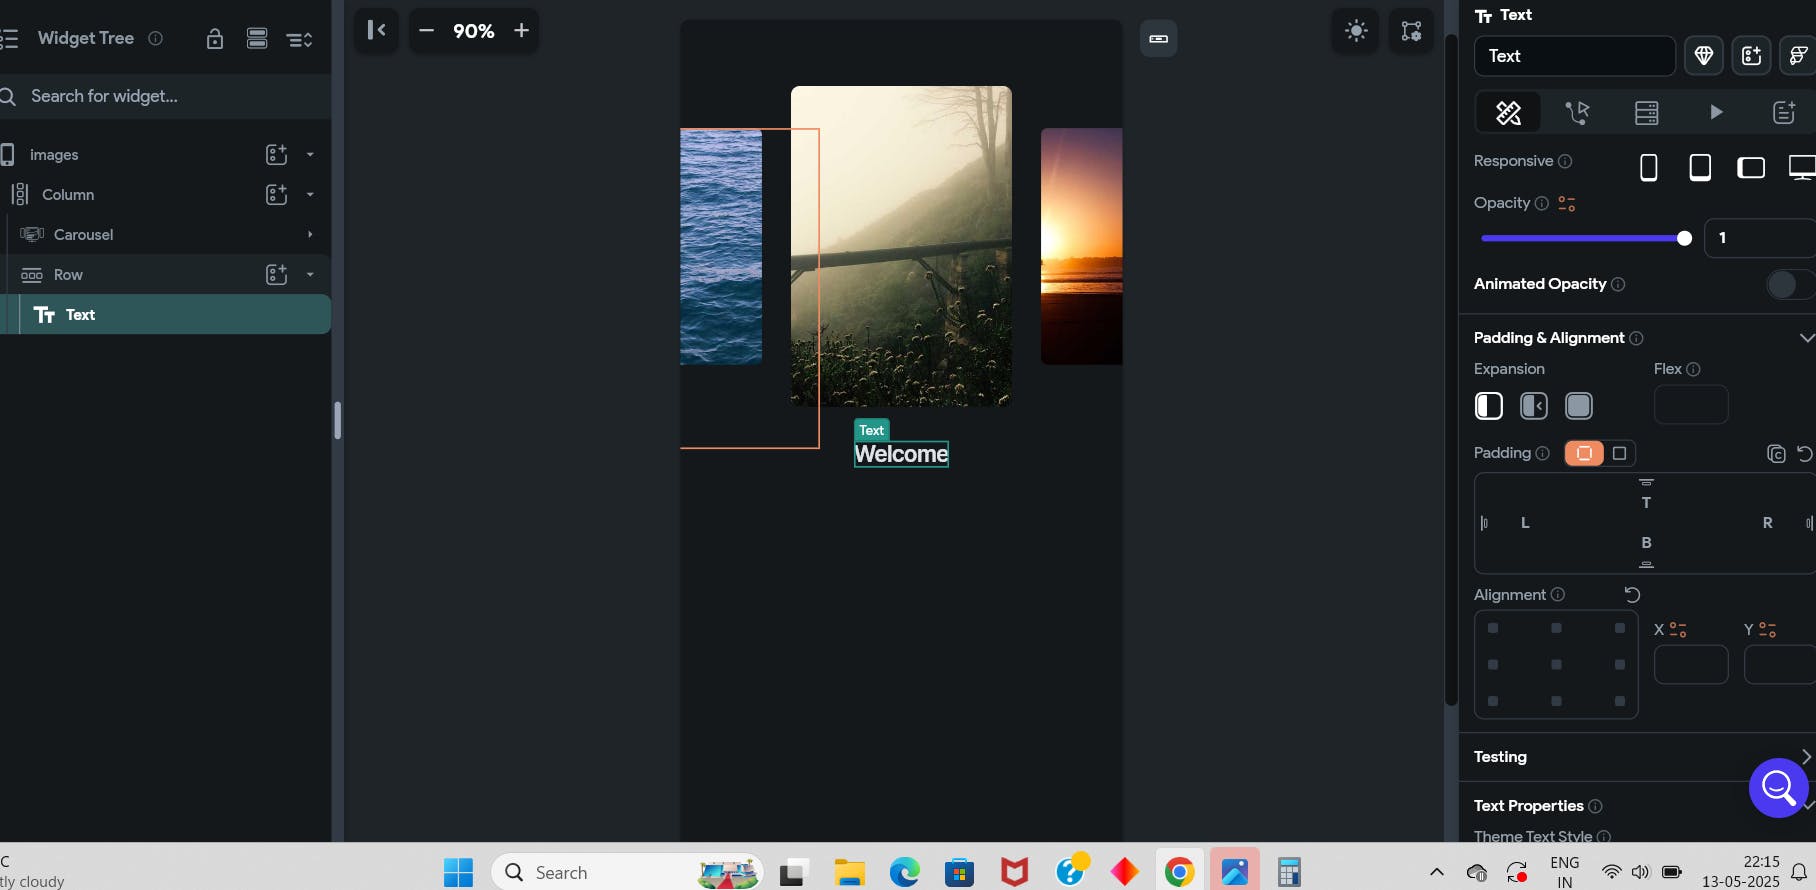Add a widget to the Row
Screen dimensions: 1816x890
pyautogui.click(x=276, y=274)
